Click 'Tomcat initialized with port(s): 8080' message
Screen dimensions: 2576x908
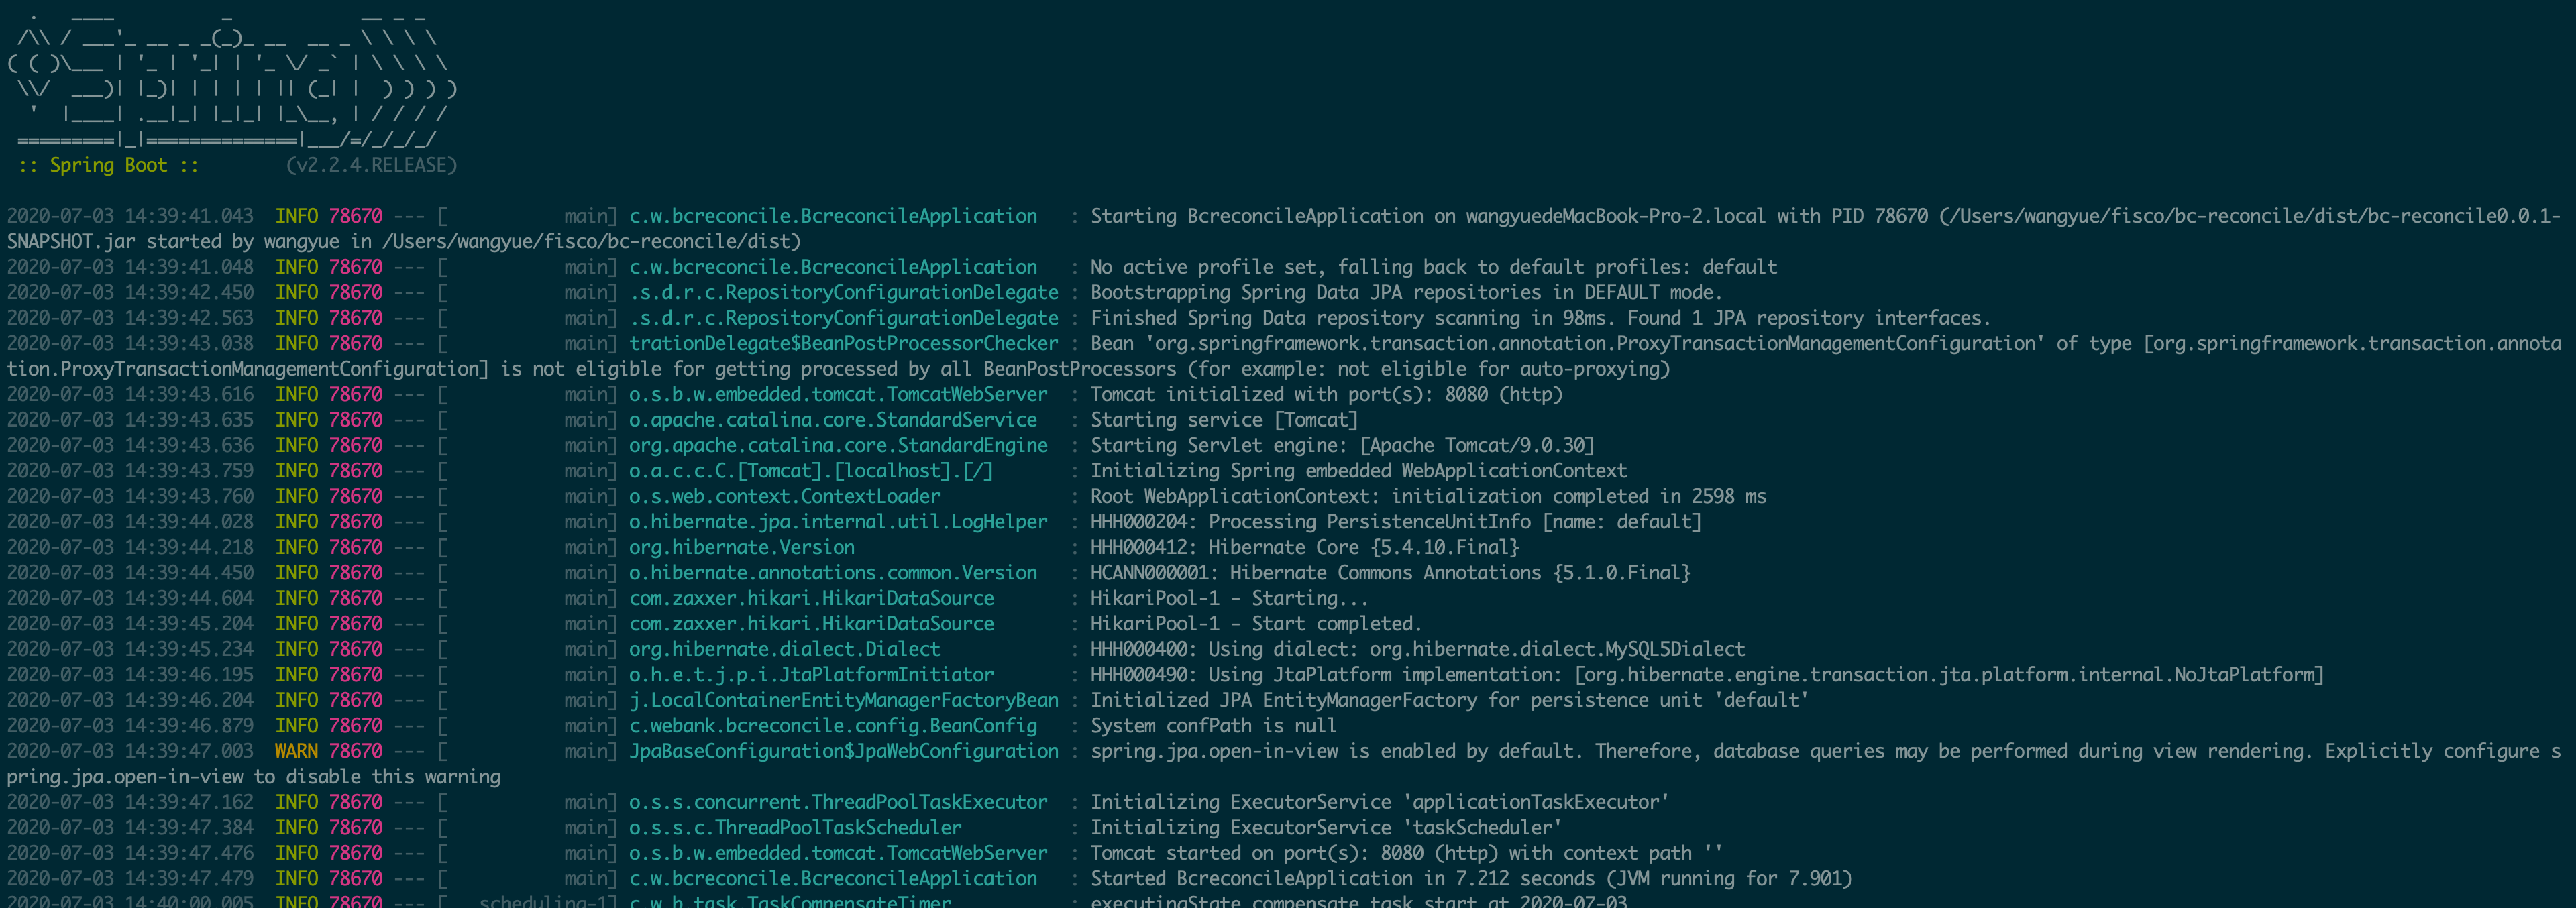pos(1326,394)
